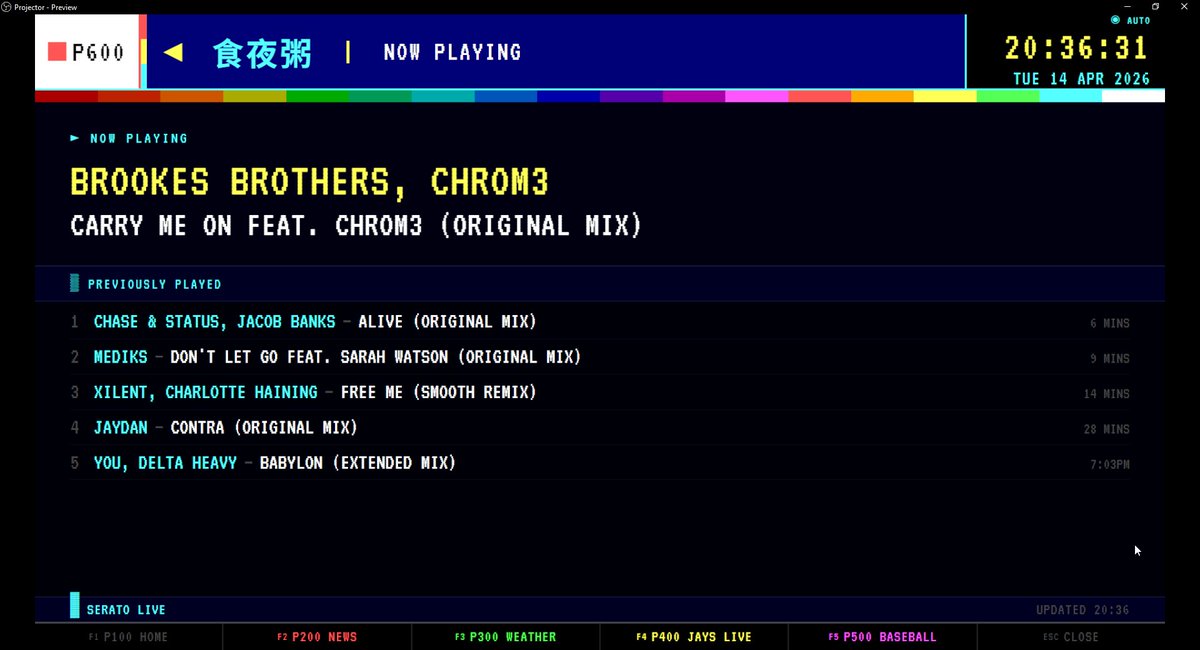Go to P100 HOME page
Screen dimensions: 1200x650
click(128, 637)
